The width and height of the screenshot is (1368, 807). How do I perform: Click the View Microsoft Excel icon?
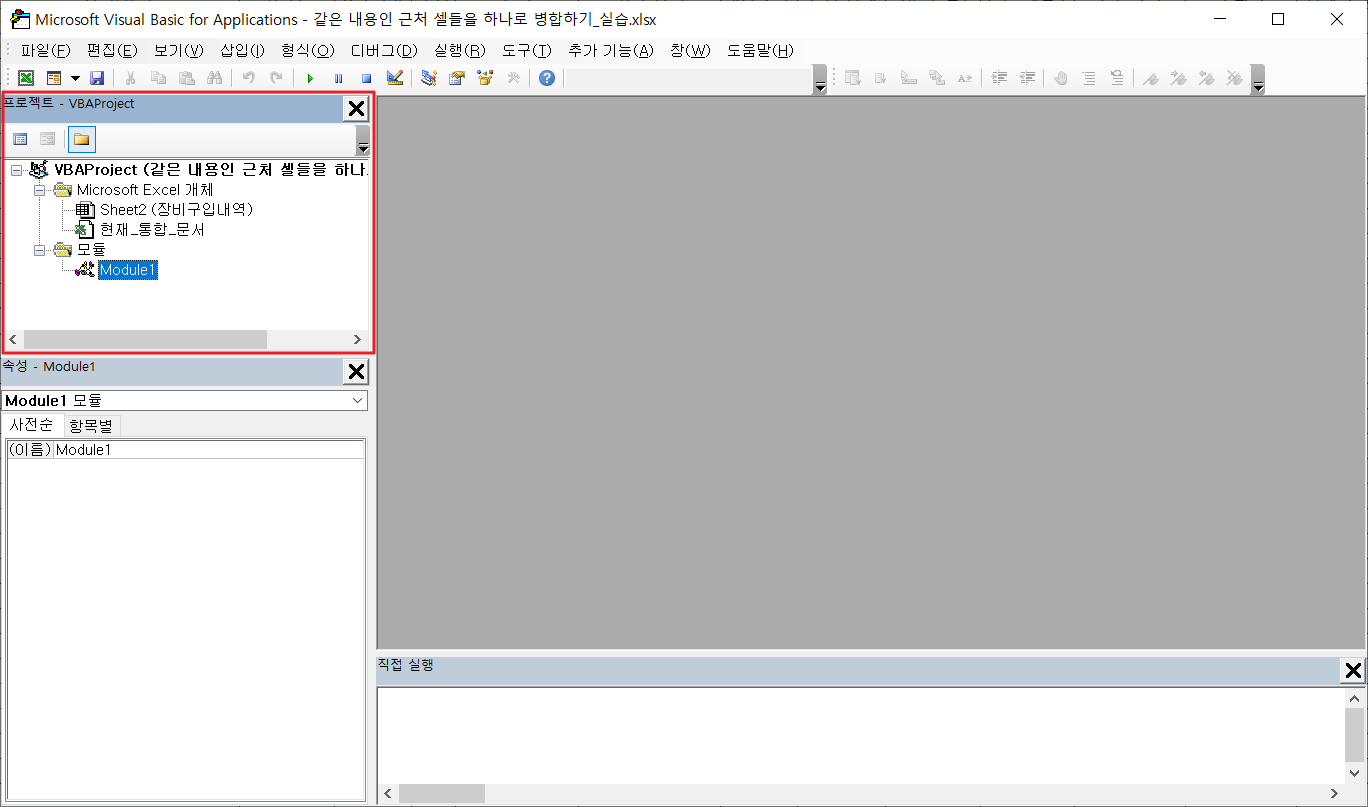point(26,78)
